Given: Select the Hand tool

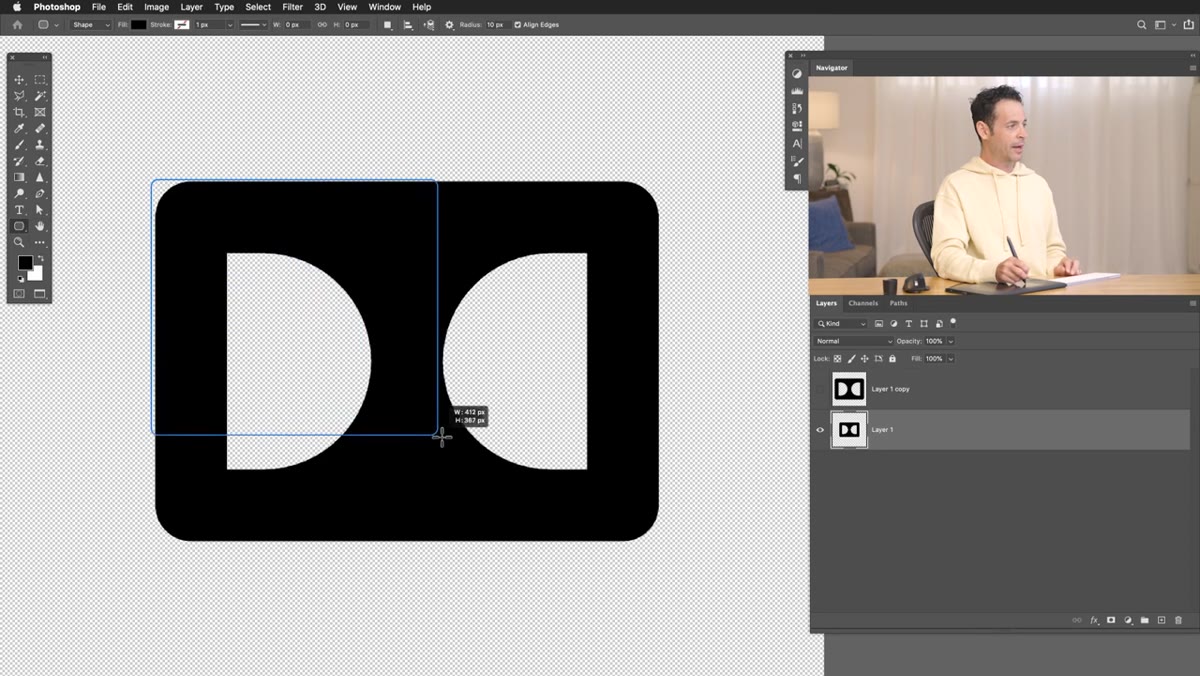Looking at the screenshot, I should tap(40, 226).
